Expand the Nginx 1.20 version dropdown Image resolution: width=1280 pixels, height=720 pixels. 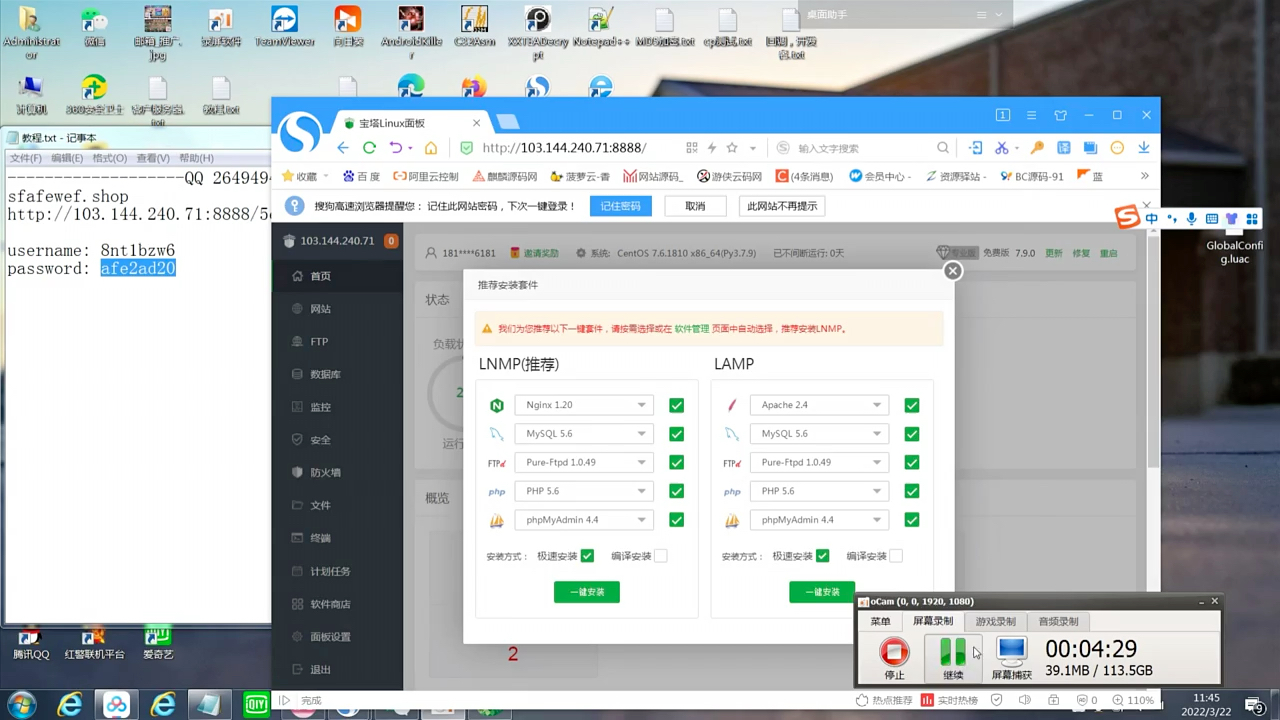(584, 405)
